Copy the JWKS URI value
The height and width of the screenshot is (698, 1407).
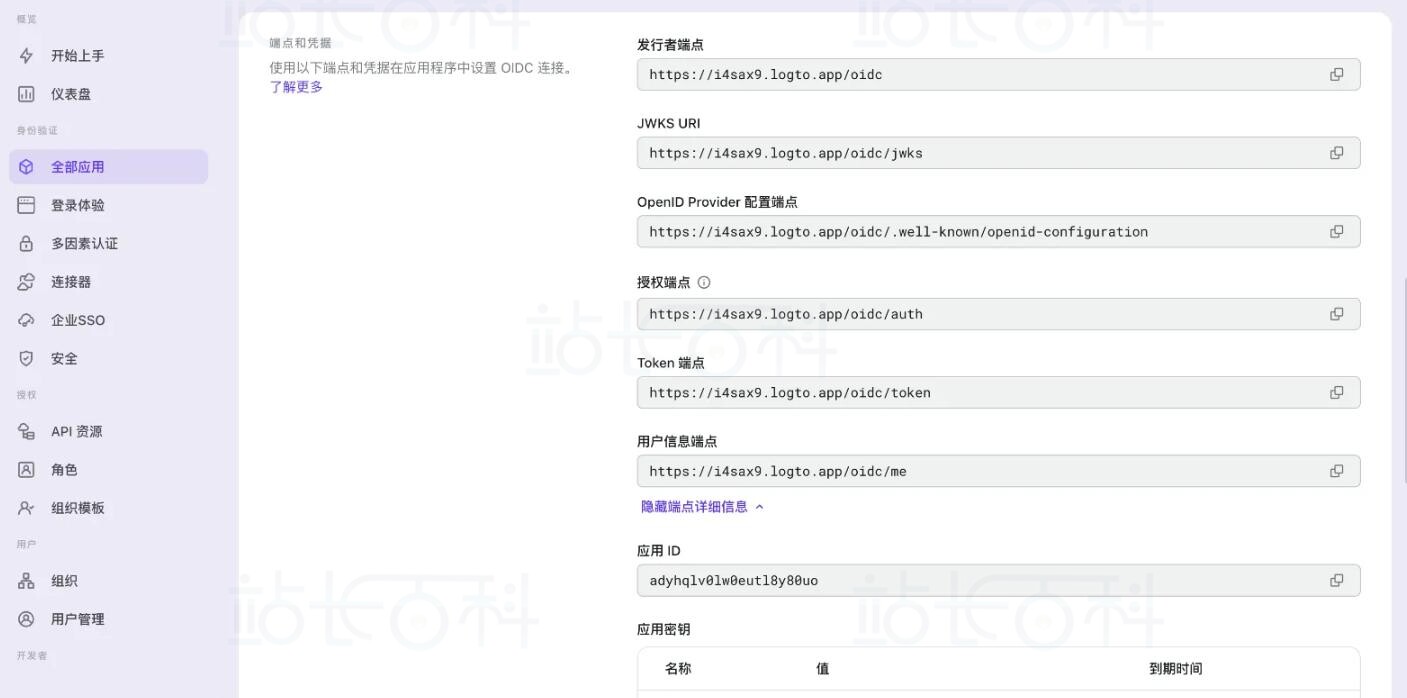pyautogui.click(x=1336, y=153)
